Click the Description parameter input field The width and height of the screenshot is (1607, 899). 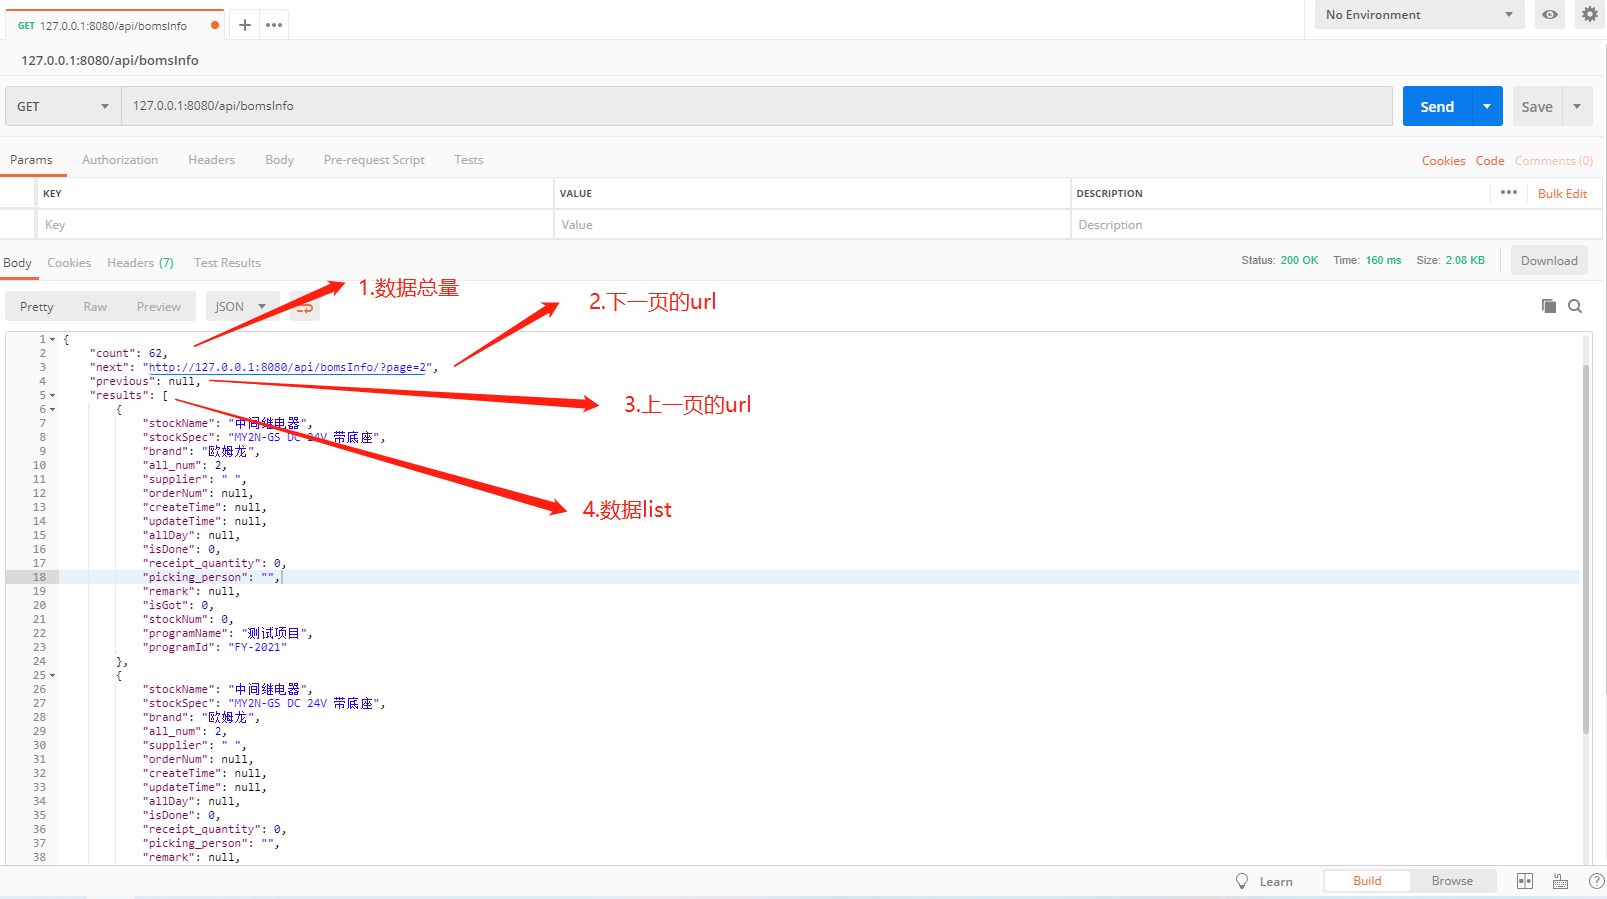click(1336, 225)
